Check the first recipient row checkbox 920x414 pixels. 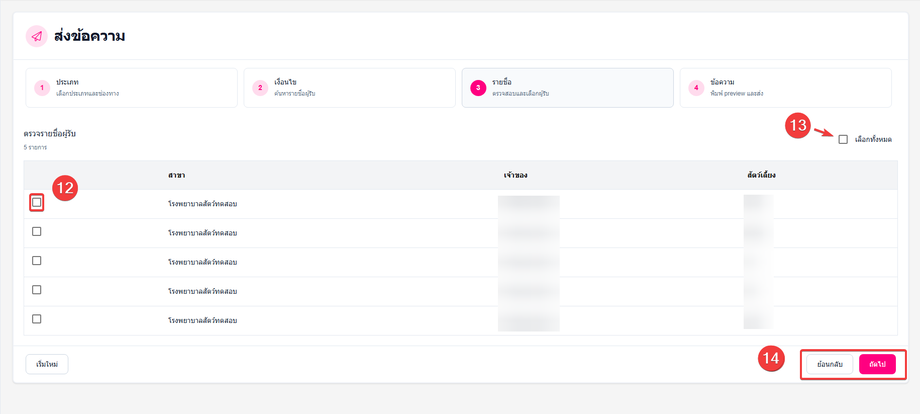(36, 202)
